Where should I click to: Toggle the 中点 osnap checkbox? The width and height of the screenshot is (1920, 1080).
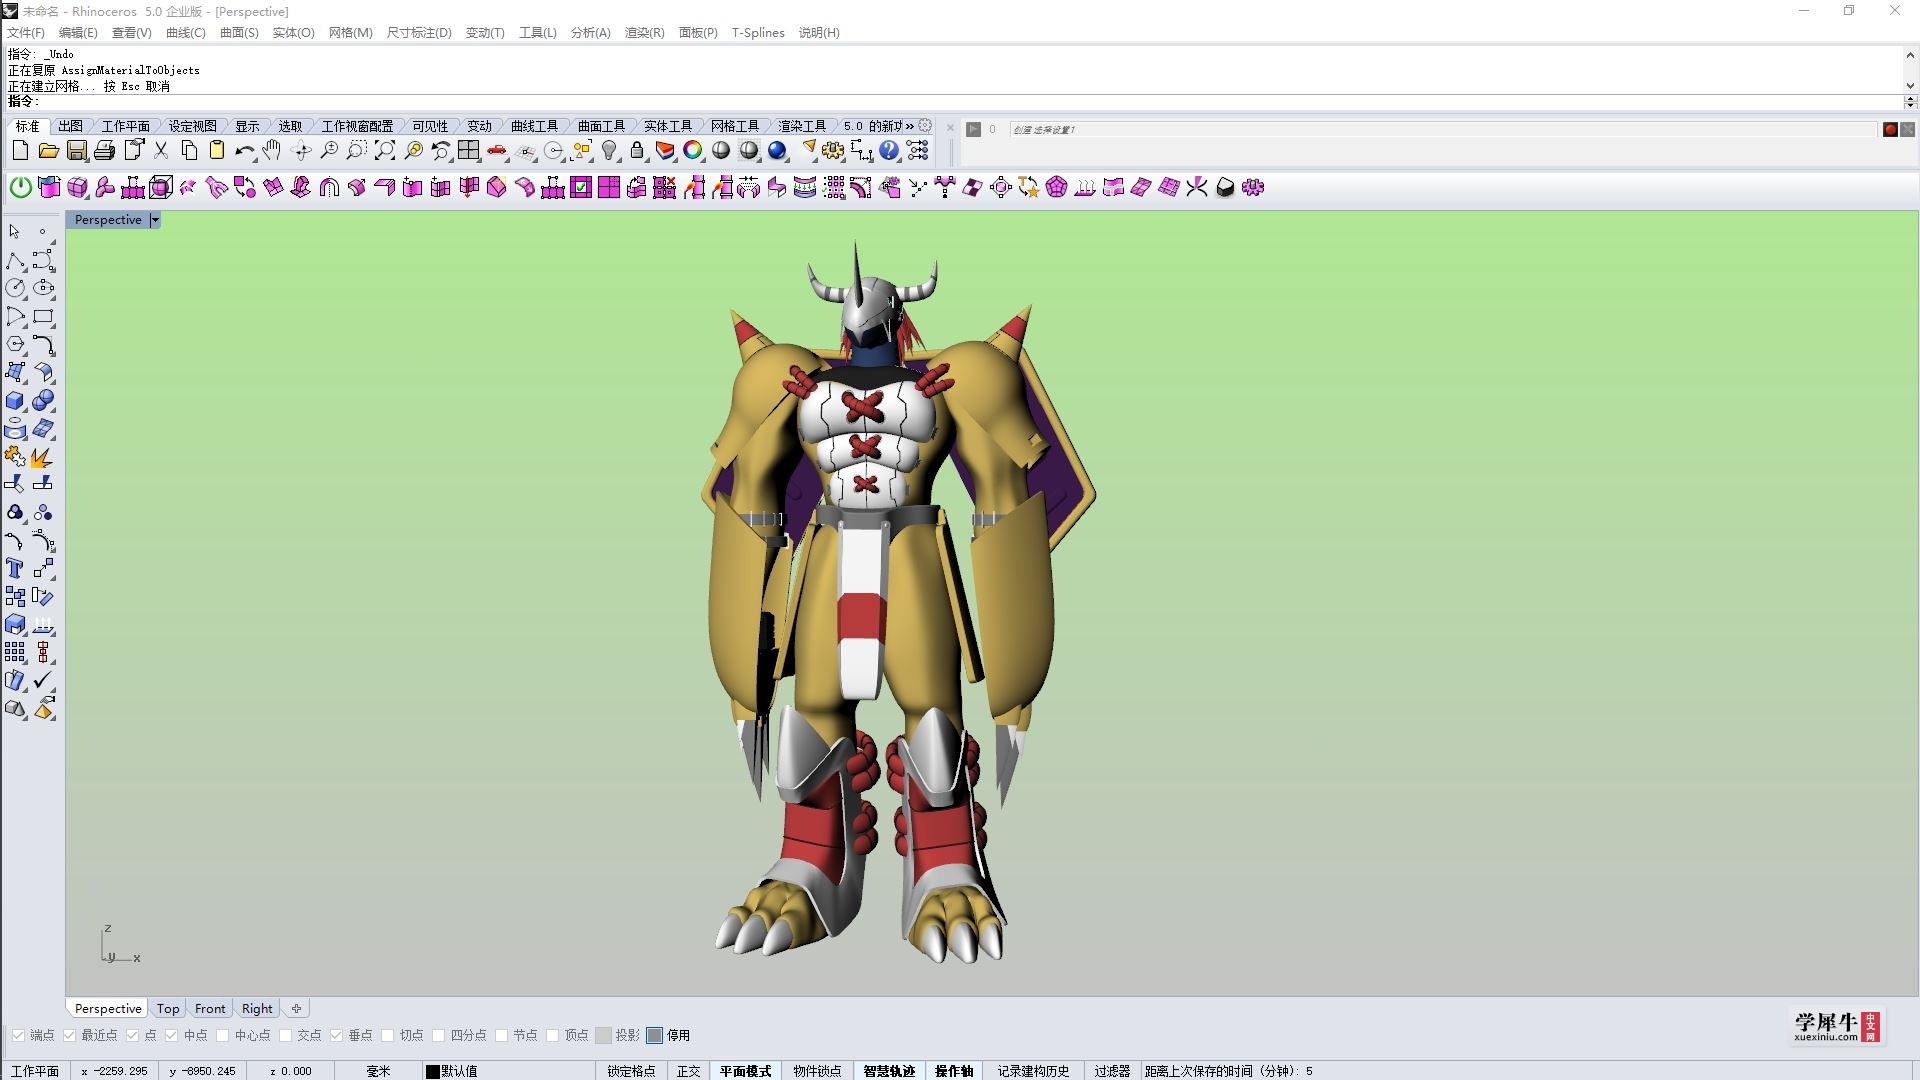171,1035
